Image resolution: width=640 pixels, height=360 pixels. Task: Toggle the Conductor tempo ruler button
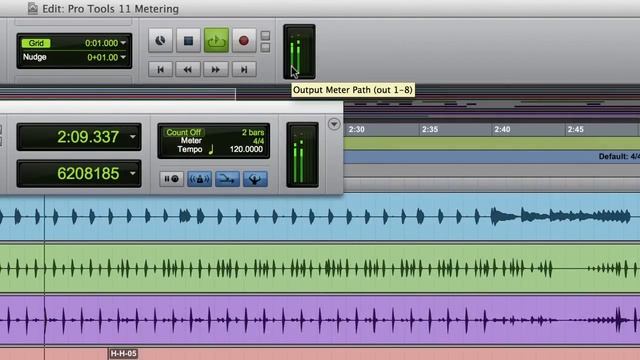click(255, 179)
